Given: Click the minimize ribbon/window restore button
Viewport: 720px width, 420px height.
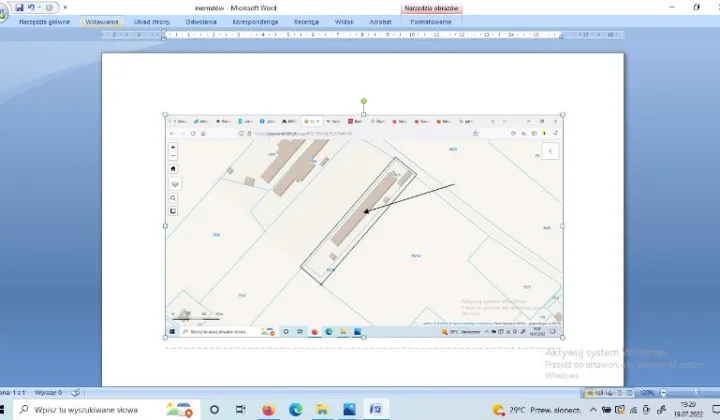Looking at the screenshot, I should pos(696,7).
